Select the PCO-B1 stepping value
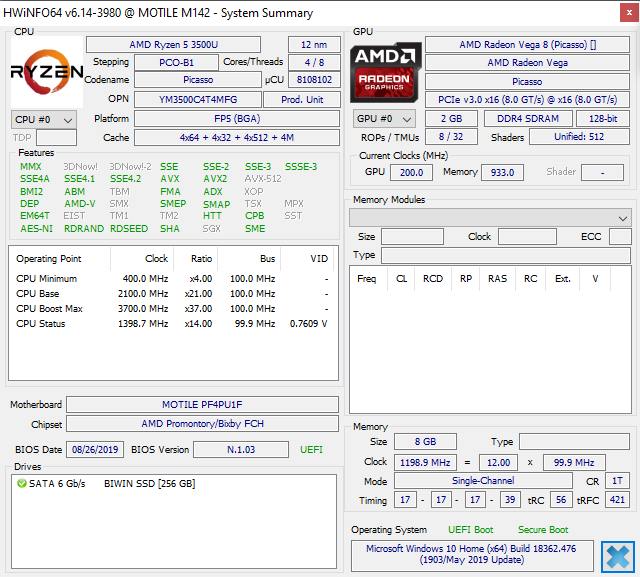This screenshot has height=577, width=640. coord(176,62)
